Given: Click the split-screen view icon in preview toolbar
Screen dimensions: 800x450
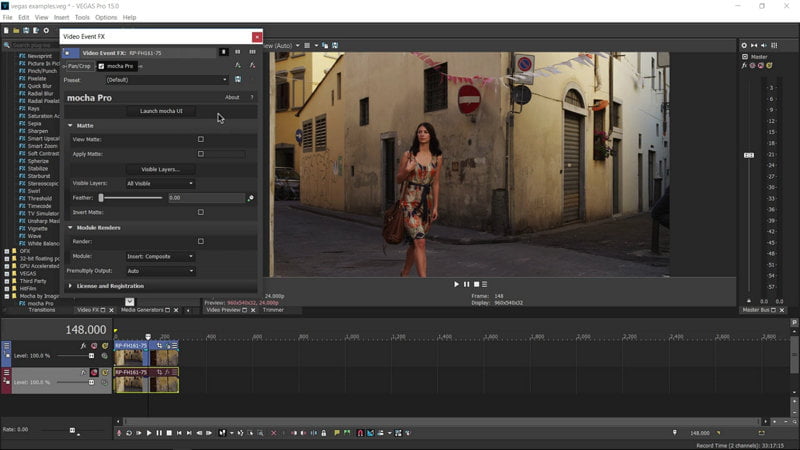Looking at the screenshot, I should pos(307,45).
